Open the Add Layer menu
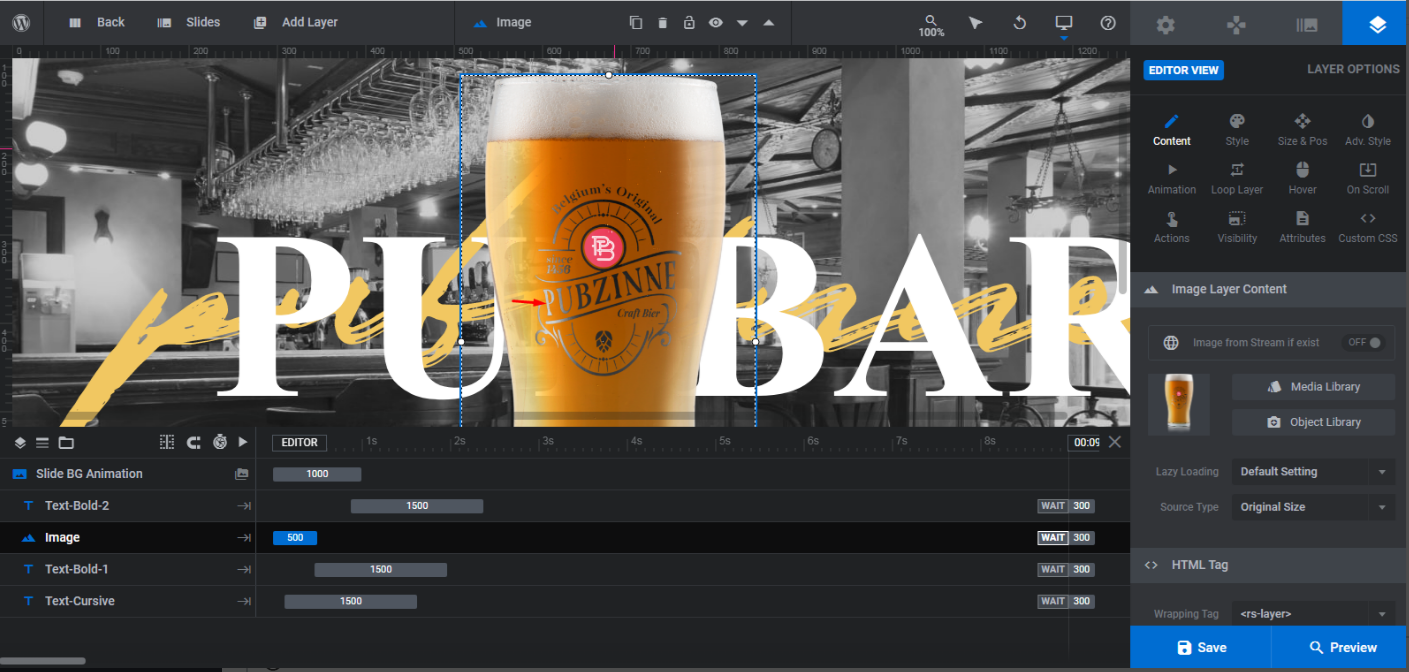The height and width of the screenshot is (672, 1409). point(295,22)
